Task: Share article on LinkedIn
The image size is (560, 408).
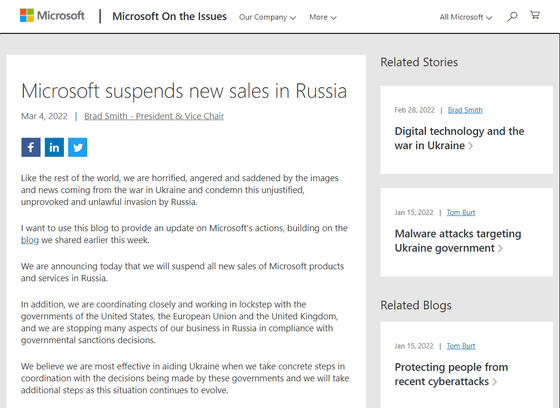Action: [x=54, y=147]
